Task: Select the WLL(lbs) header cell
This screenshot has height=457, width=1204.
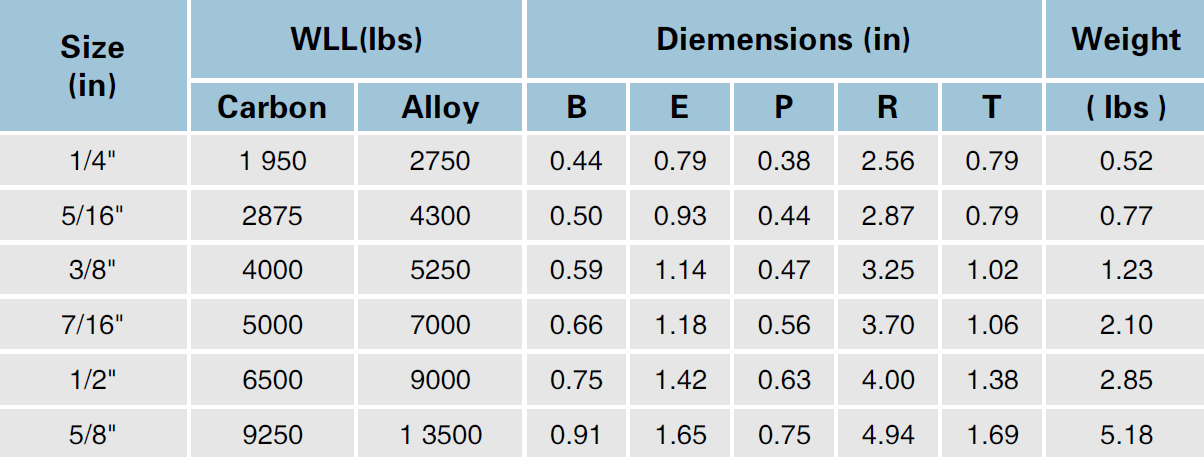Action: pos(357,40)
